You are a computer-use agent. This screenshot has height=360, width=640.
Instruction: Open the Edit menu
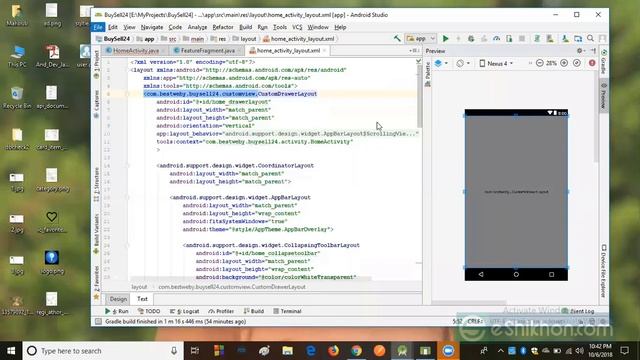click(x=113, y=27)
